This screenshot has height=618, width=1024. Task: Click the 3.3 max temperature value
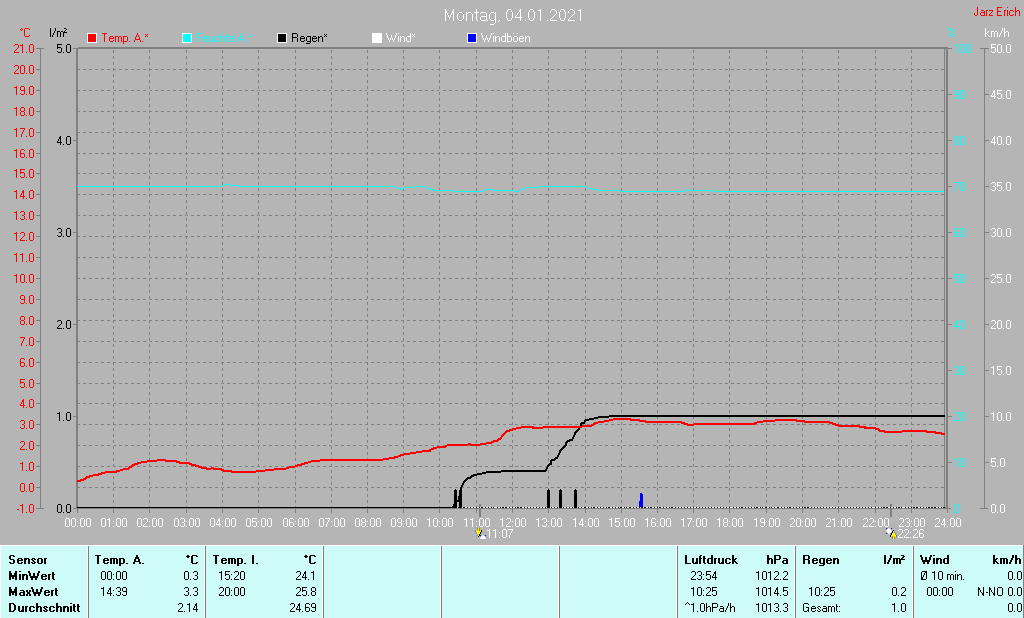tap(191, 592)
